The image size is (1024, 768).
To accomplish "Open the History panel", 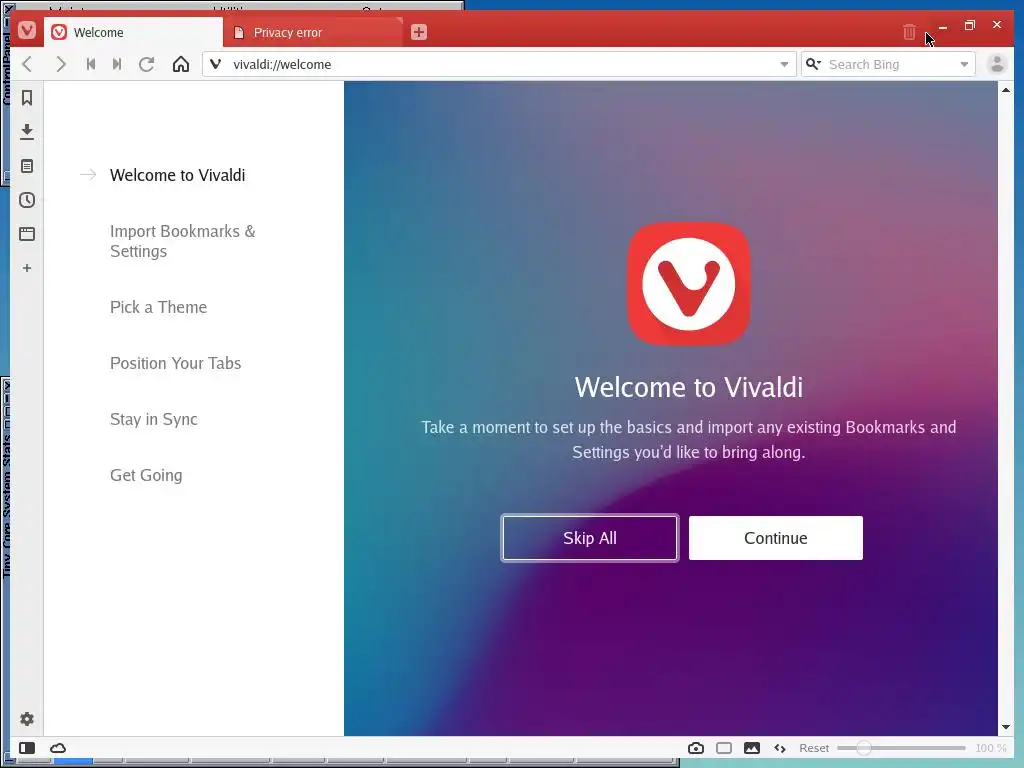I will pyautogui.click(x=27, y=200).
